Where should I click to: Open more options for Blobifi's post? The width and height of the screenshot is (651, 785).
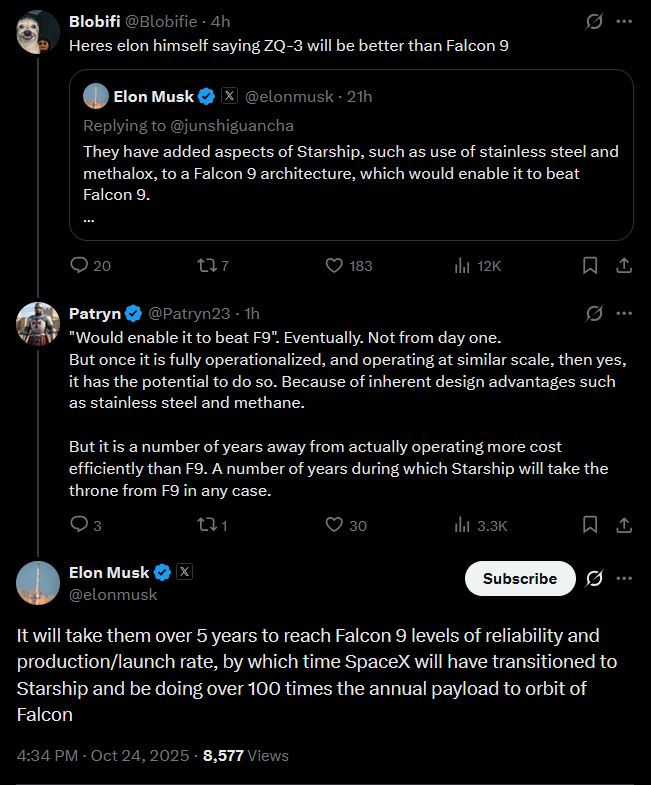(624, 21)
